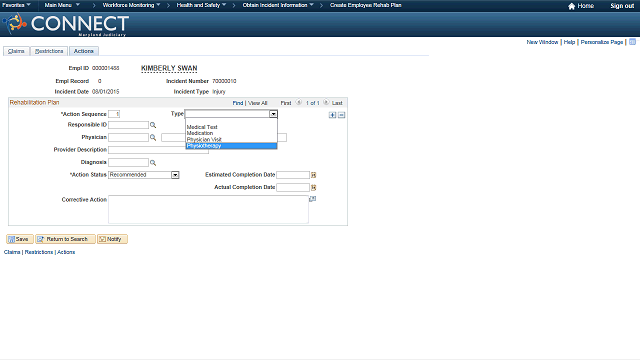Open the Physician lookup magnifier
This screenshot has height=360, width=640.
(x=153, y=138)
